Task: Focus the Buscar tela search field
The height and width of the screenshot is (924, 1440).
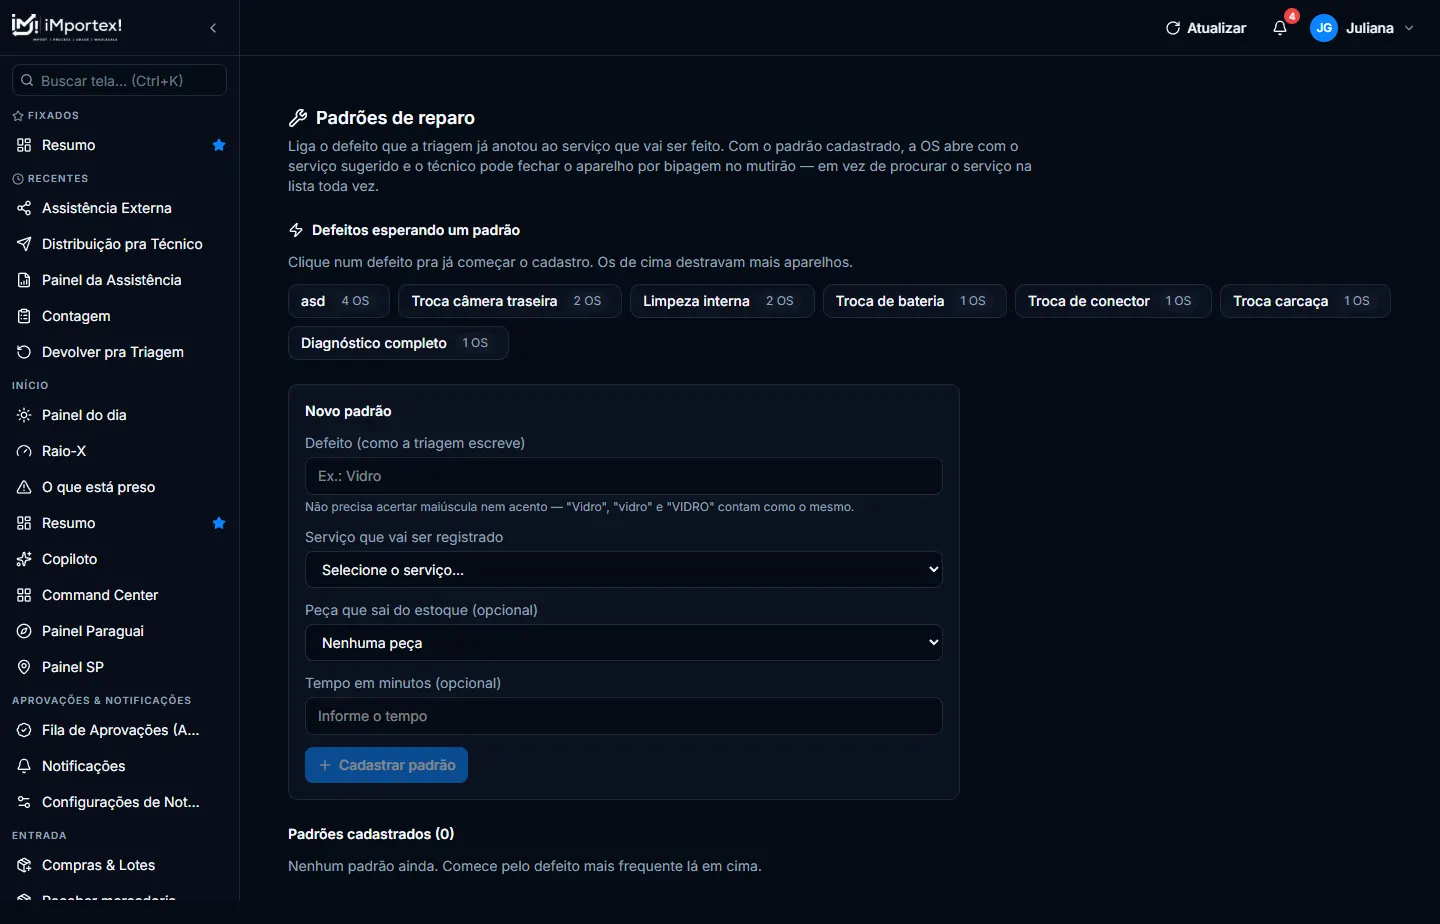Action: (x=119, y=80)
